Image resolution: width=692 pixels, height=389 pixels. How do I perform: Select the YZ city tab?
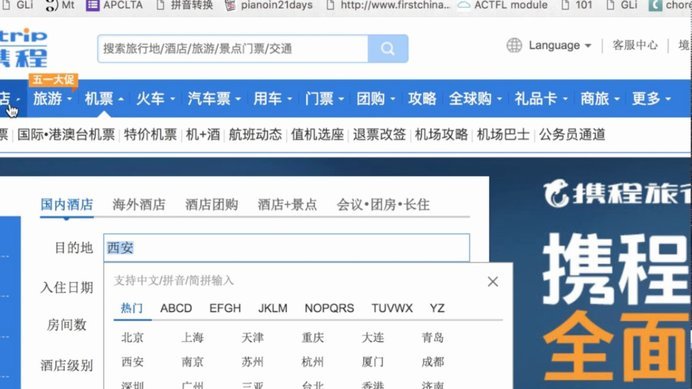(x=437, y=308)
